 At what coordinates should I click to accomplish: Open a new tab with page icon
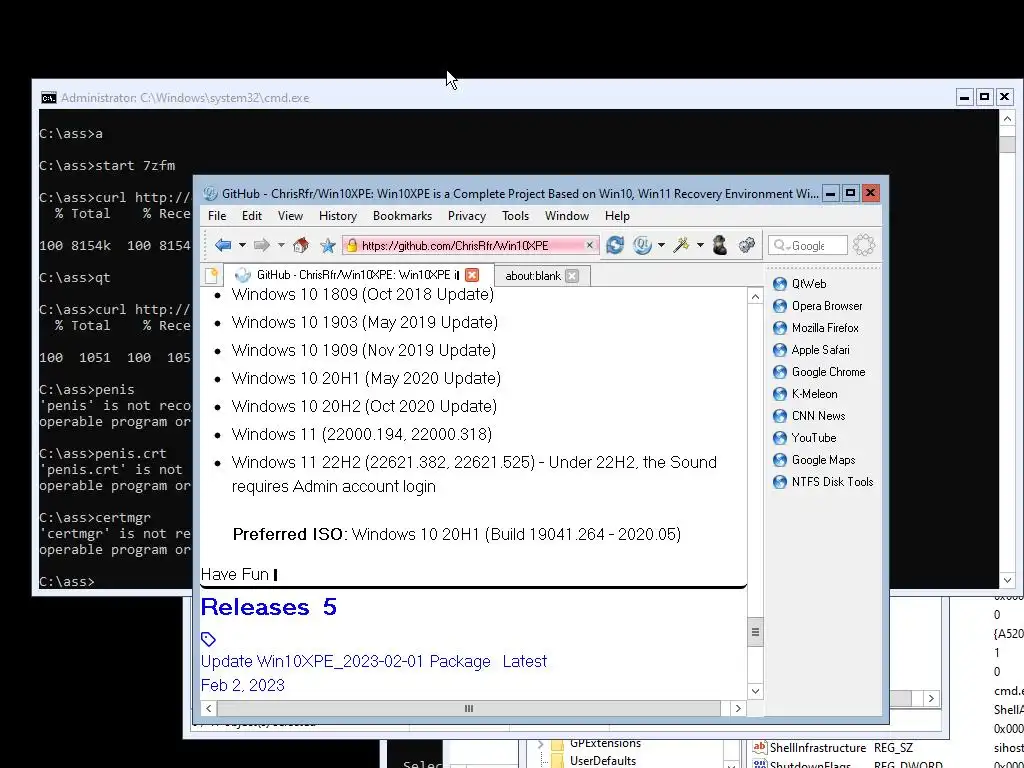[211, 276]
